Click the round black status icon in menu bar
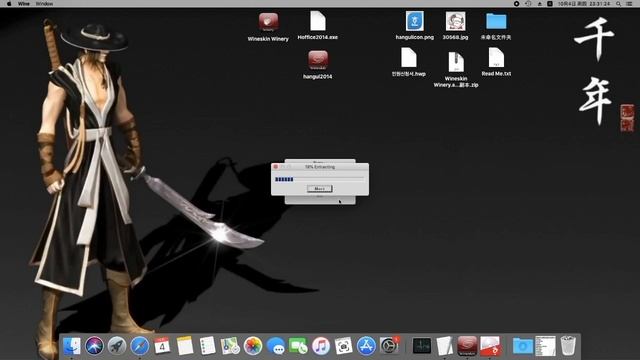This screenshot has width=640, height=360. (516, 4)
